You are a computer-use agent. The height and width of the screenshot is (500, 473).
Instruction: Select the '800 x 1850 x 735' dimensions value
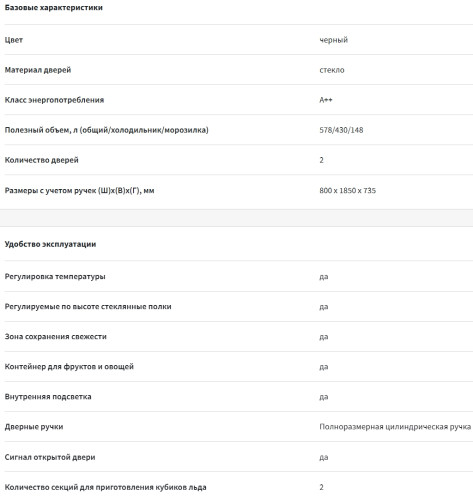347,191
